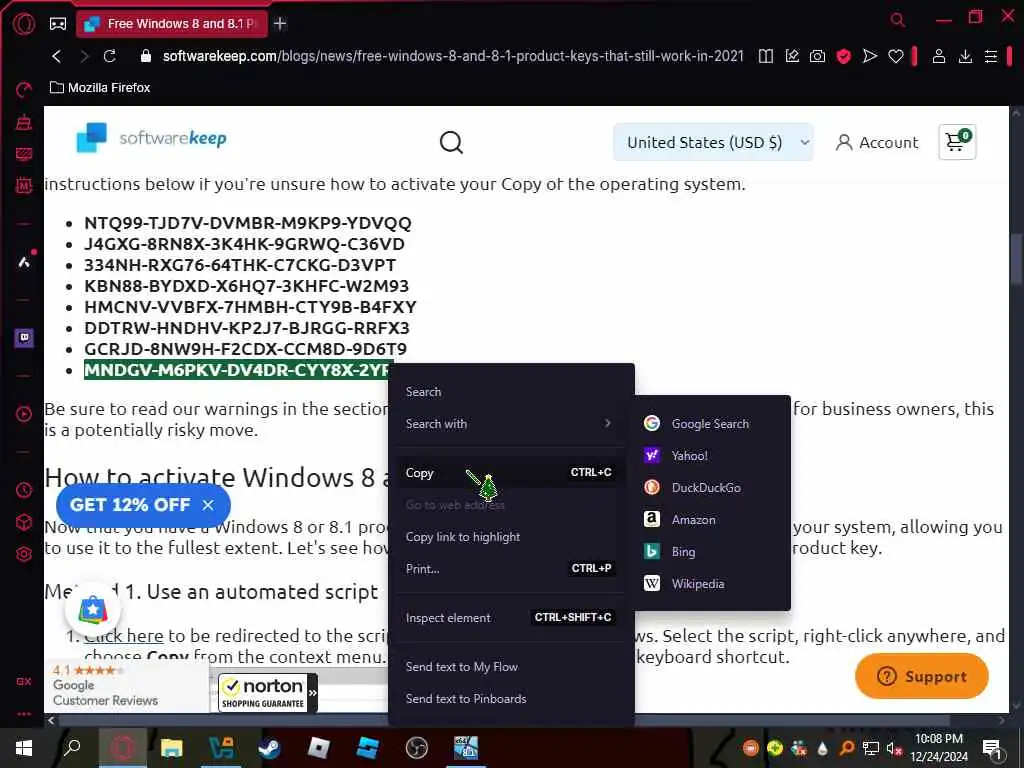Expand the United States (USD $) country selector
Viewport: 1024px width, 768px height.
[713, 142]
